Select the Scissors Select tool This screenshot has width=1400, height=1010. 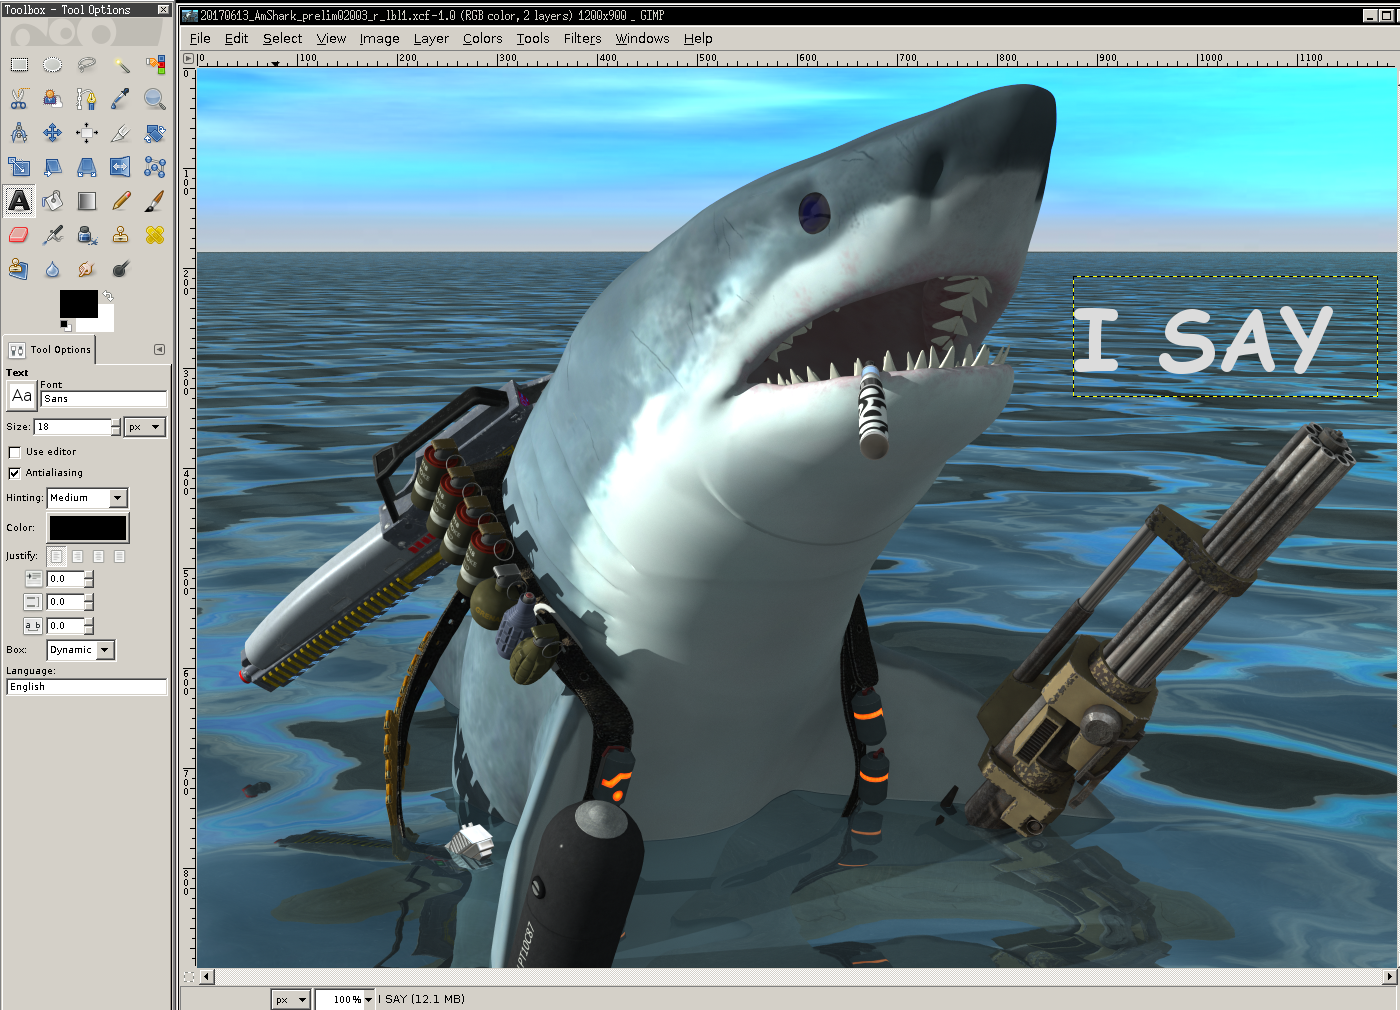[19, 99]
